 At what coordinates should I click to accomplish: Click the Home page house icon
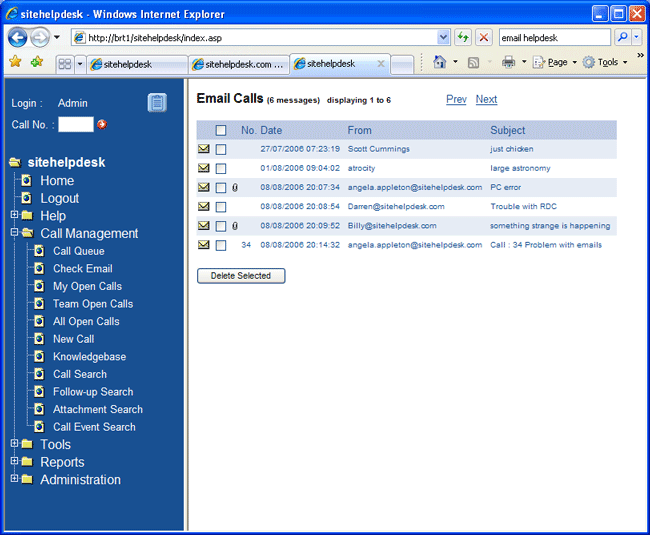(x=440, y=62)
